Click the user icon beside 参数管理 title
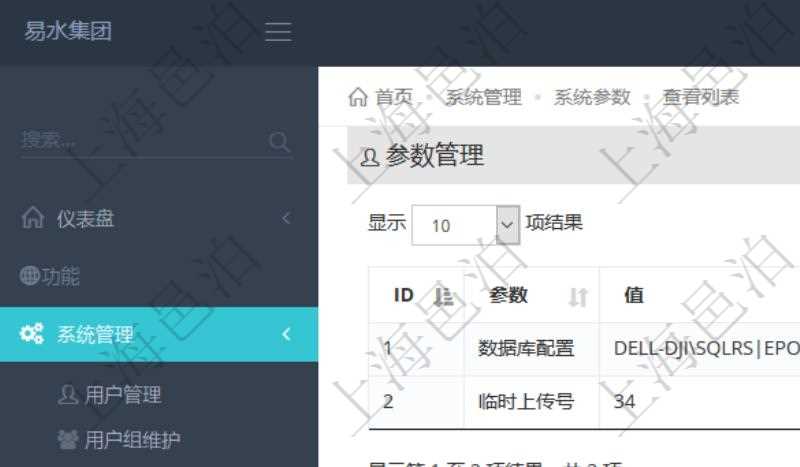Viewport: 800px width, 467px height. point(369,156)
